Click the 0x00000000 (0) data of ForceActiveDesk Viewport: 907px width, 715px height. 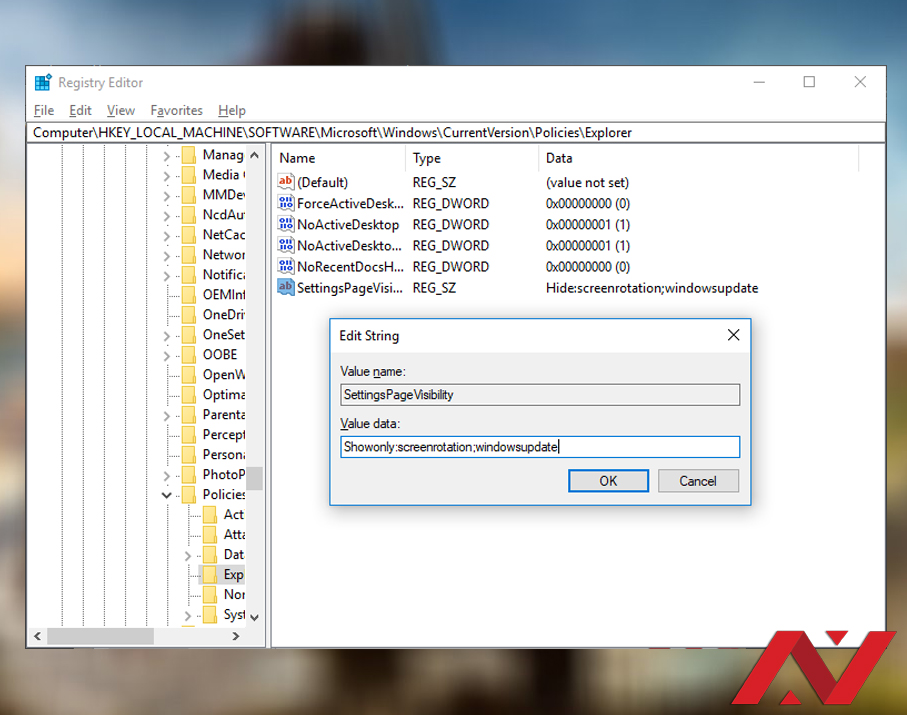pyautogui.click(x=588, y=203)
